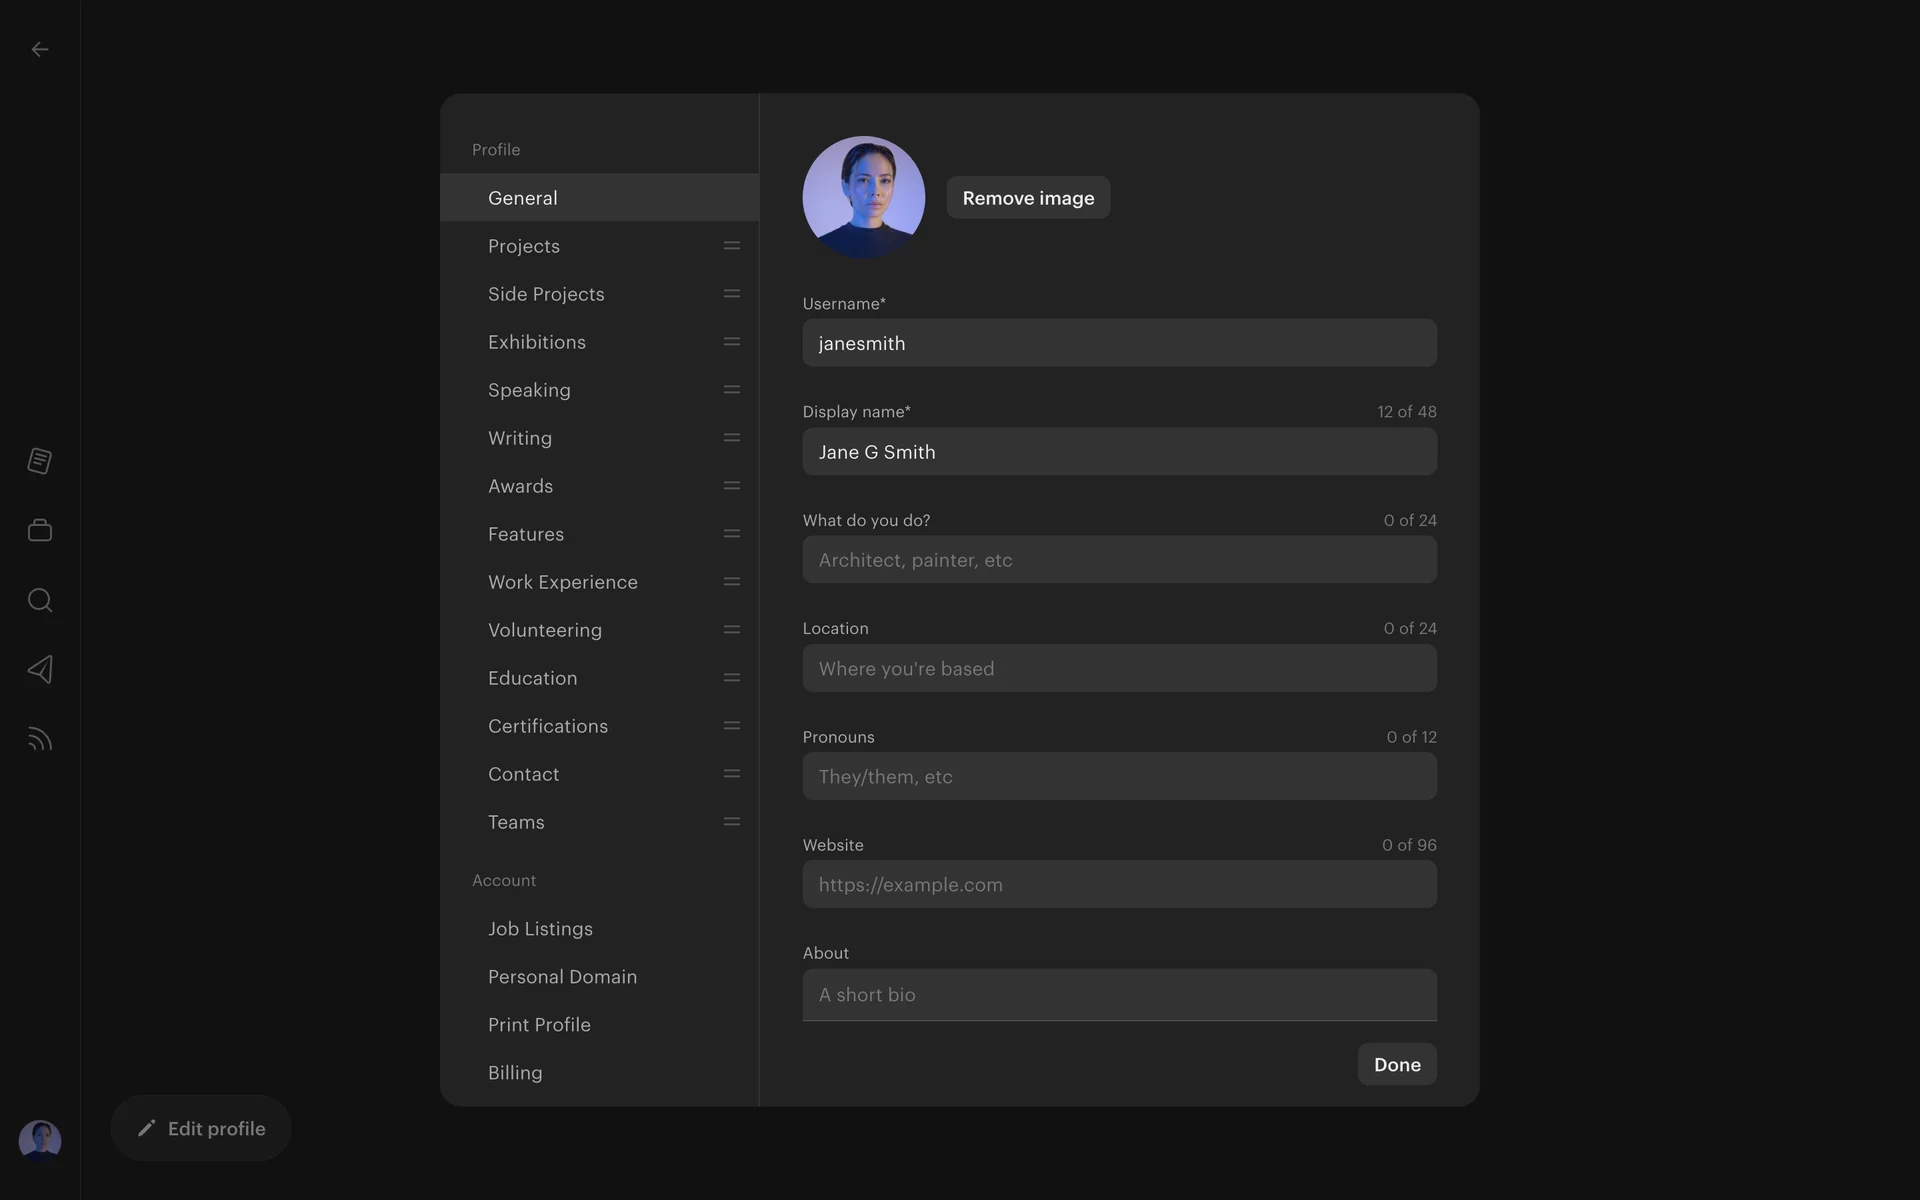
Task: Open the Work Experience section
Action: coord(562,582)
